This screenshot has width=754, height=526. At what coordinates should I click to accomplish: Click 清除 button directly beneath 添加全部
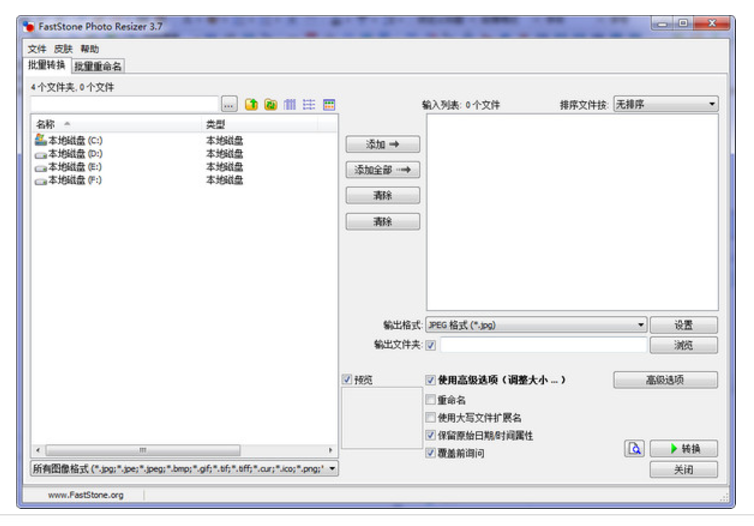[x=383, y=195]
